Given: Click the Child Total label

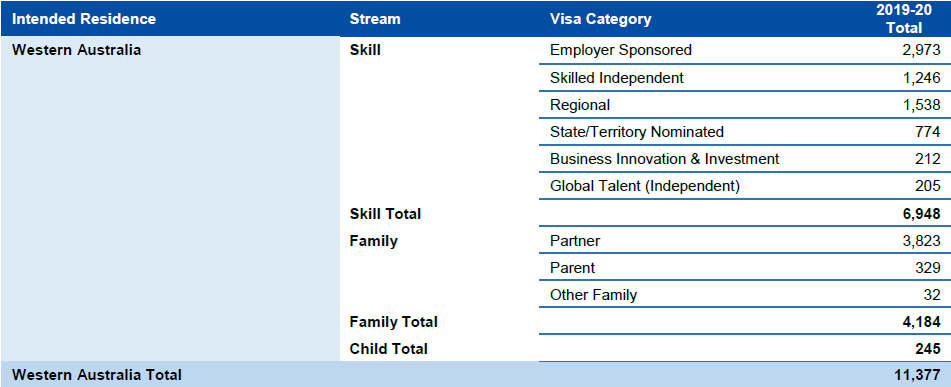Looking at the screenshot, I should 388,349.
